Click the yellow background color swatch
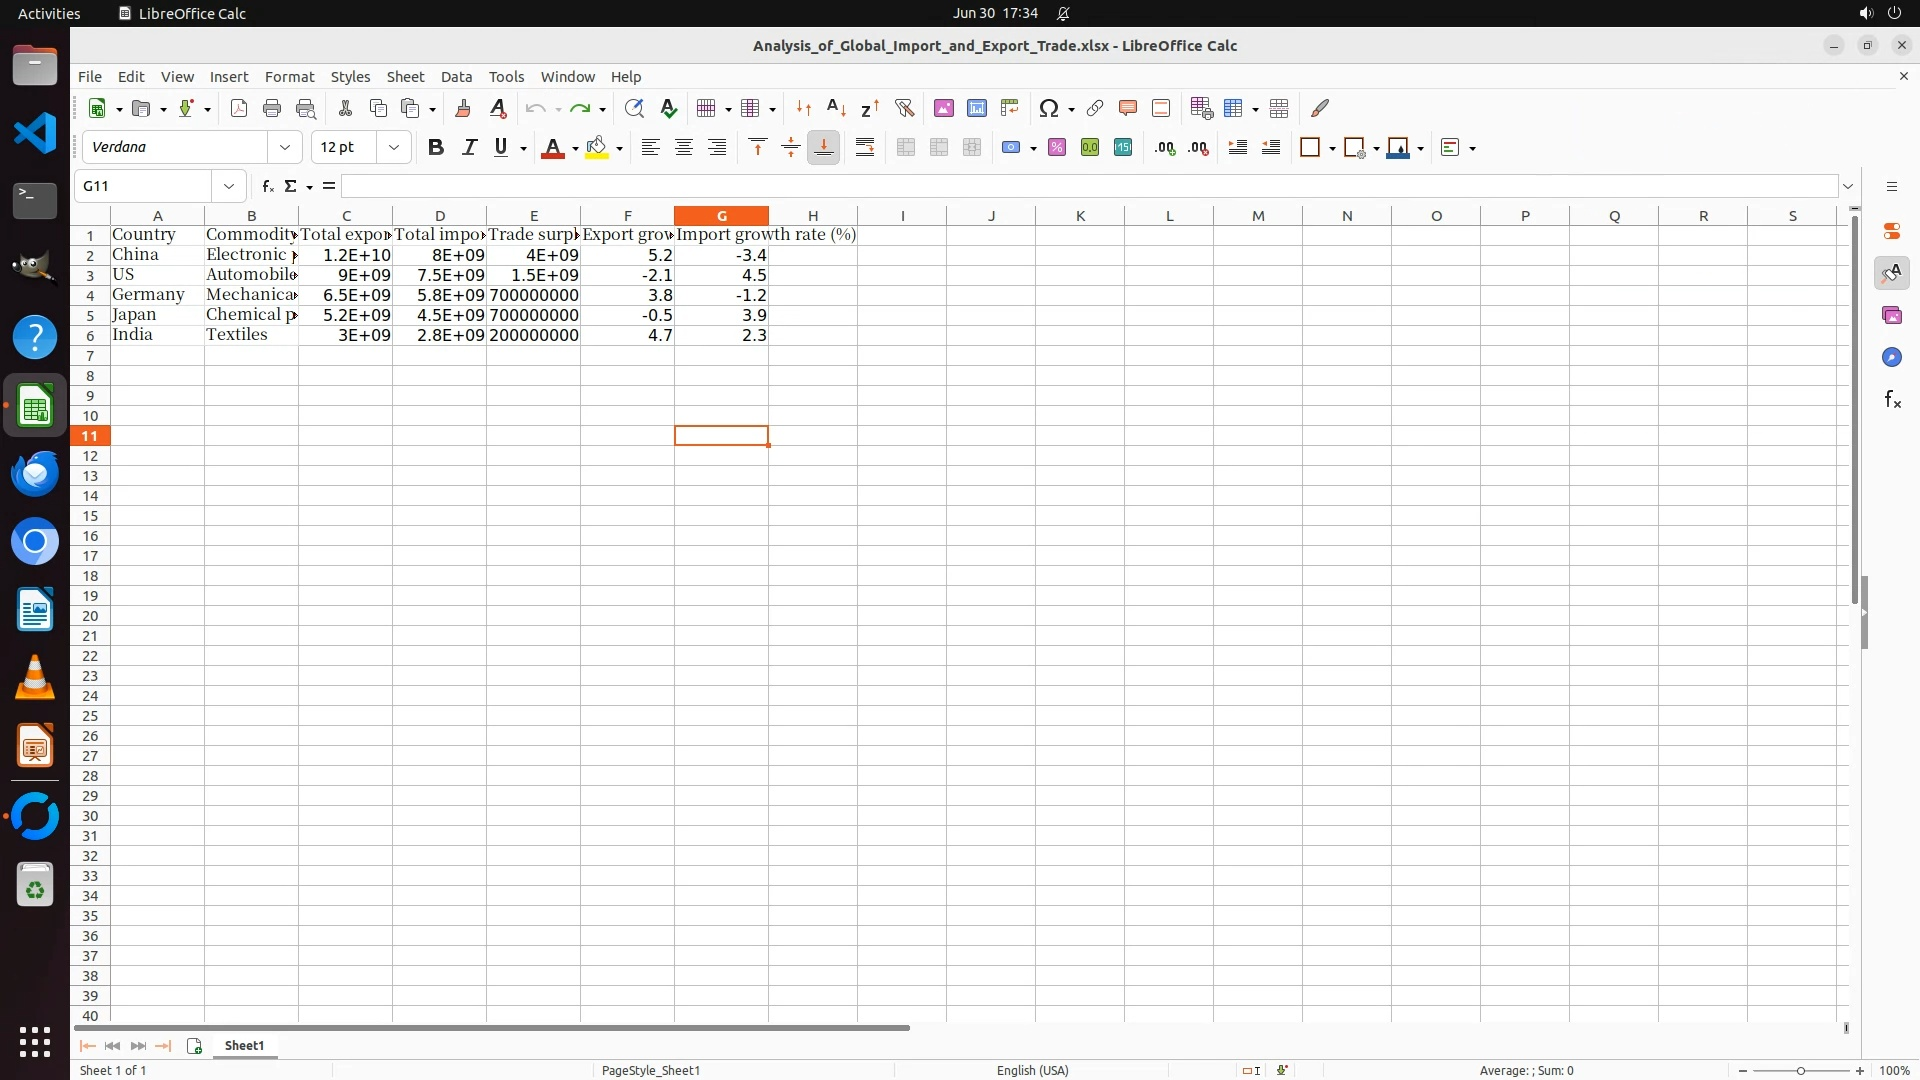This screenshot has height=1080, width=1920. (x=597, y=147)
